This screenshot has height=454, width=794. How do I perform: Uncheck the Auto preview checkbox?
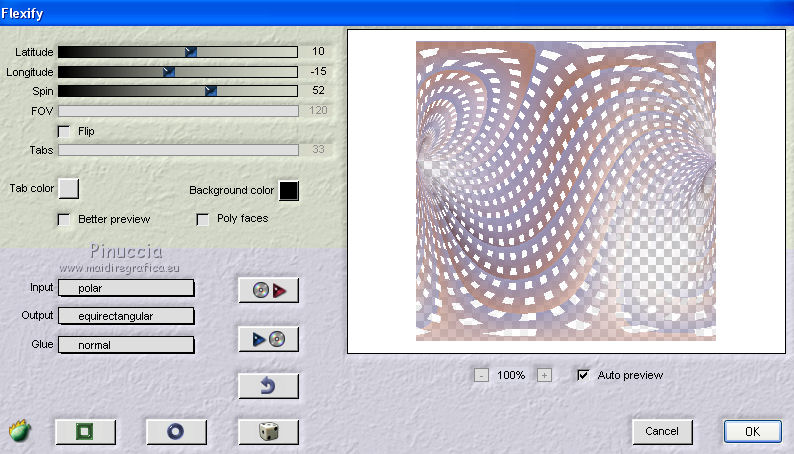[583, 375]
